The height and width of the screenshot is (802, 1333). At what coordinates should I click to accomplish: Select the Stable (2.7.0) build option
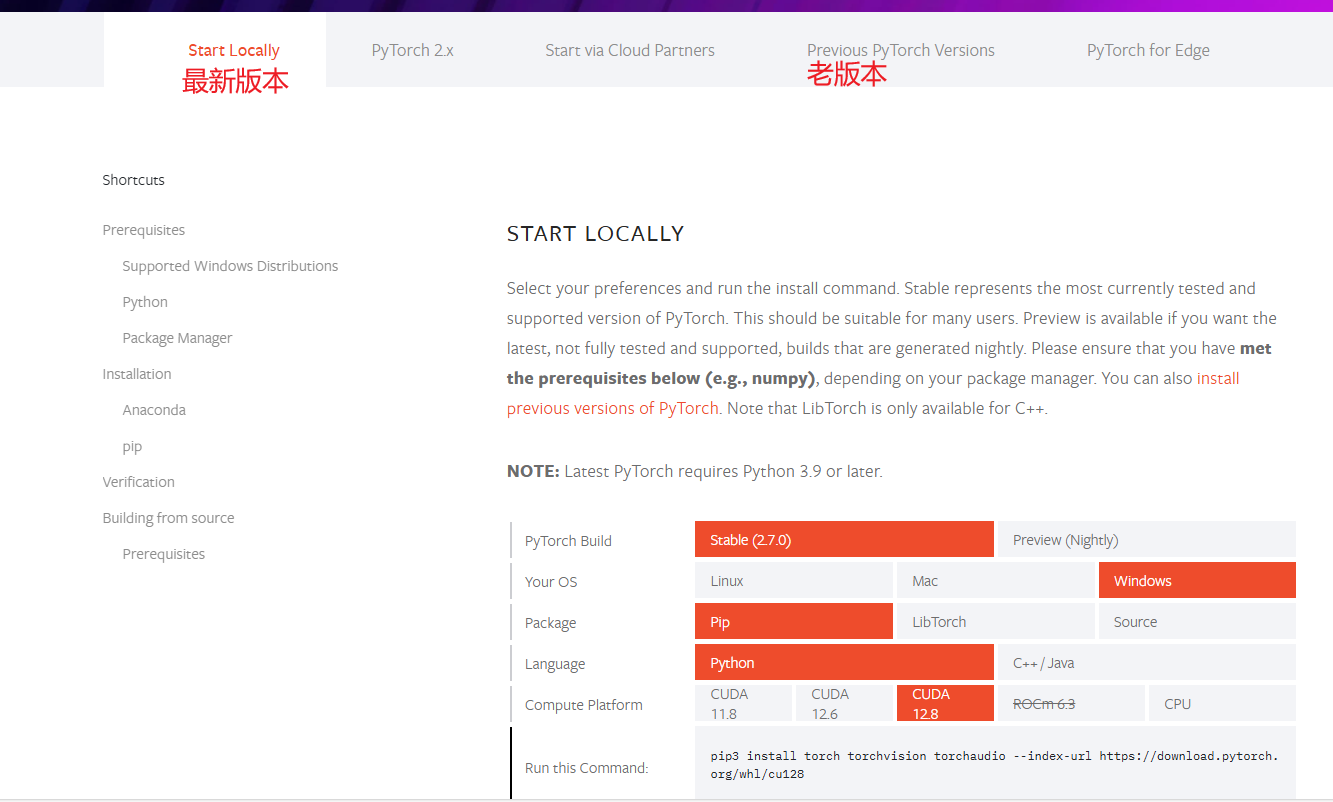(844, 539)
